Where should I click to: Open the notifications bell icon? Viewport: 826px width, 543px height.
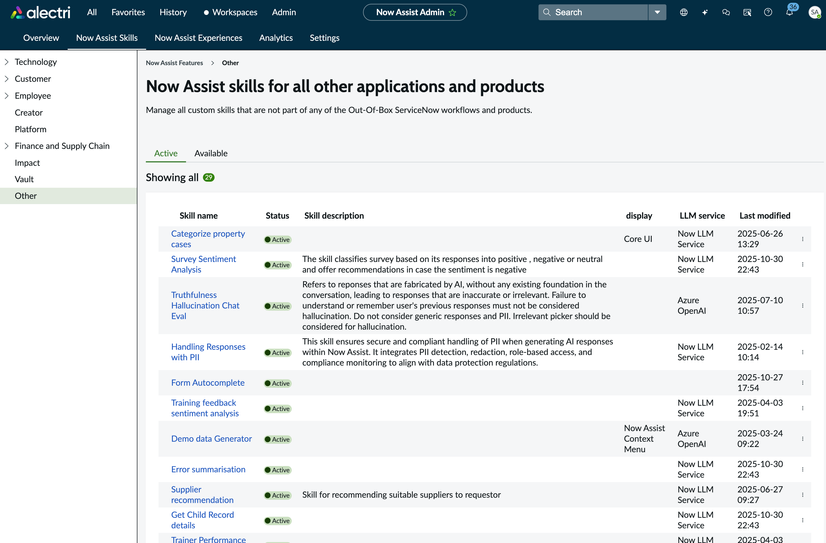point(789,13)
